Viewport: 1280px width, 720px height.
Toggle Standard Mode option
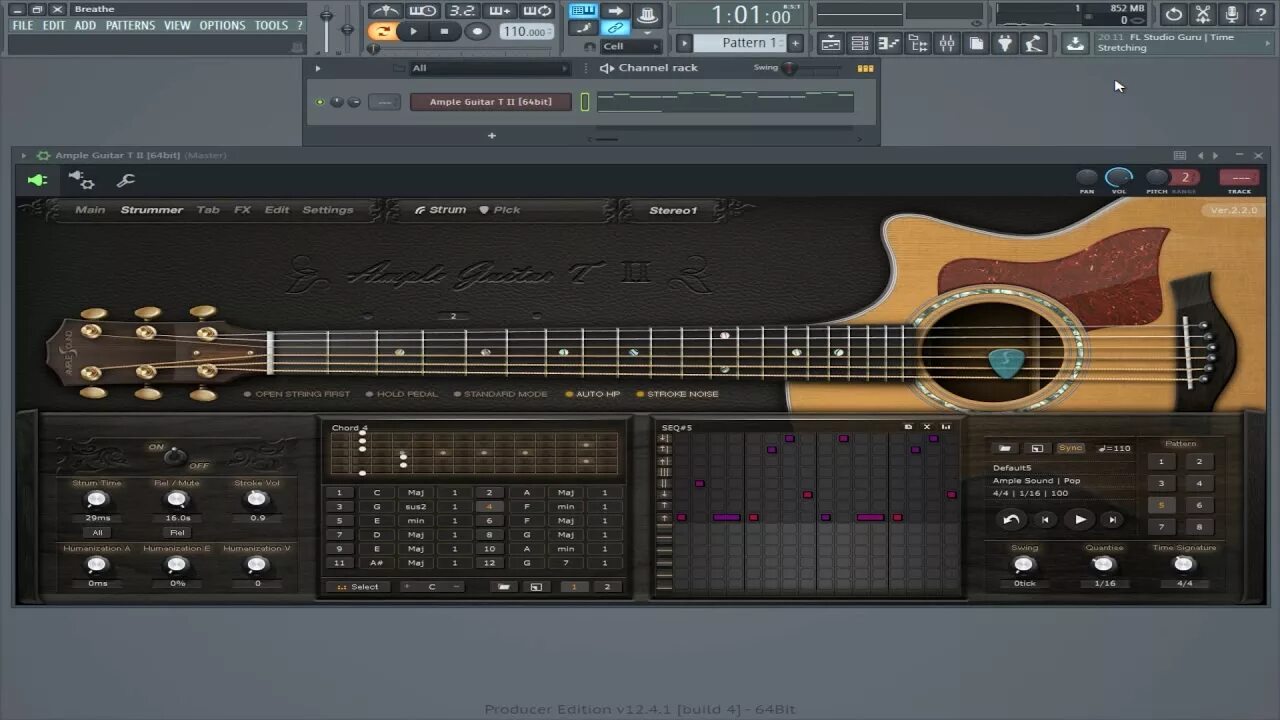click(500, 394)
